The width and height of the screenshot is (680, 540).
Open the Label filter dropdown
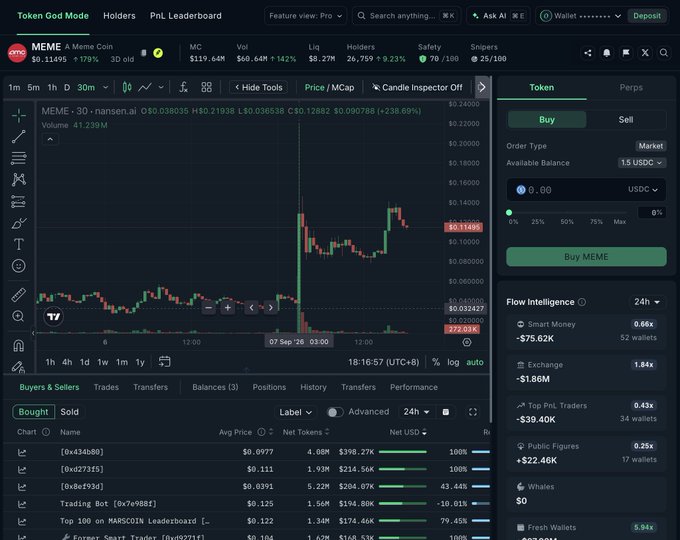point(295,412)
